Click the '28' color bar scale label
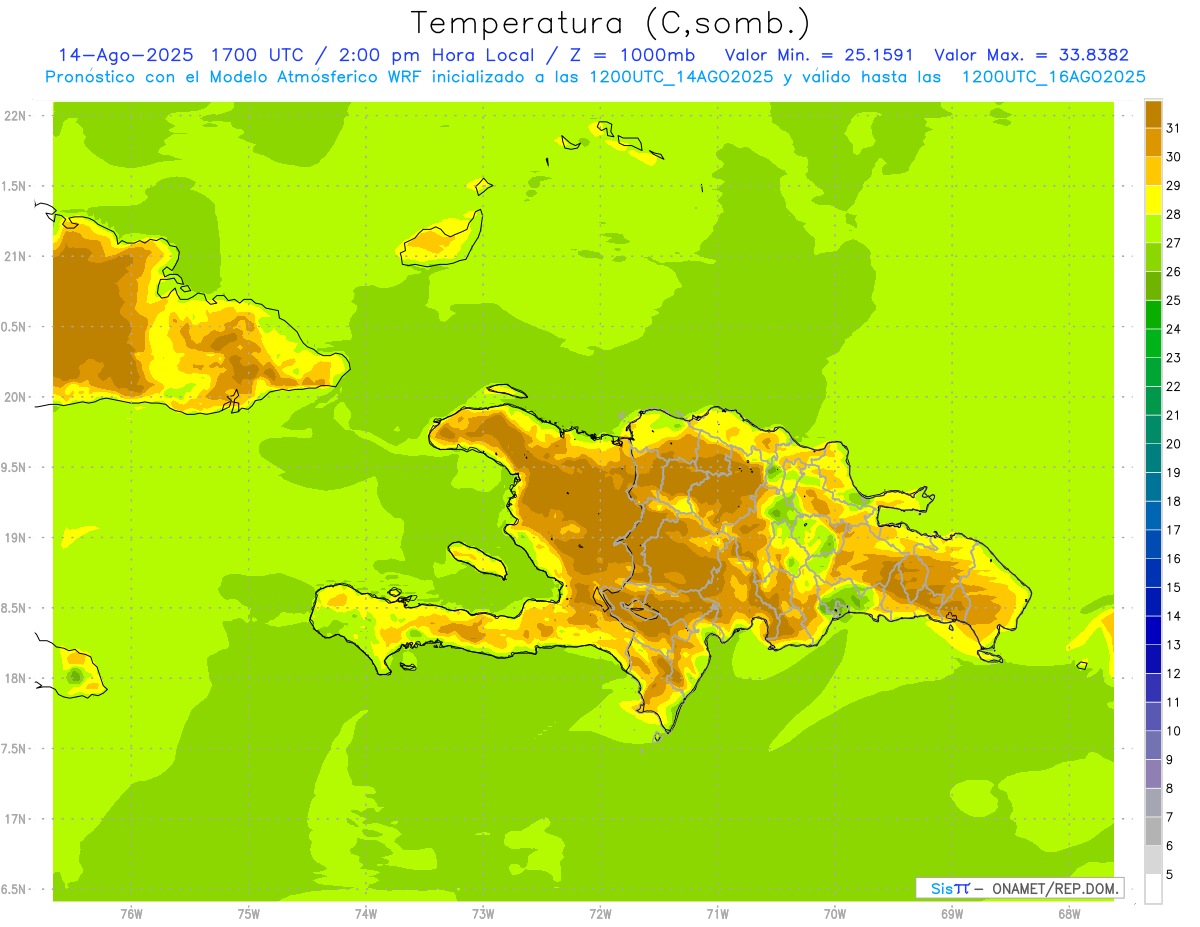1200x927 pixels. click(1174, 214)
